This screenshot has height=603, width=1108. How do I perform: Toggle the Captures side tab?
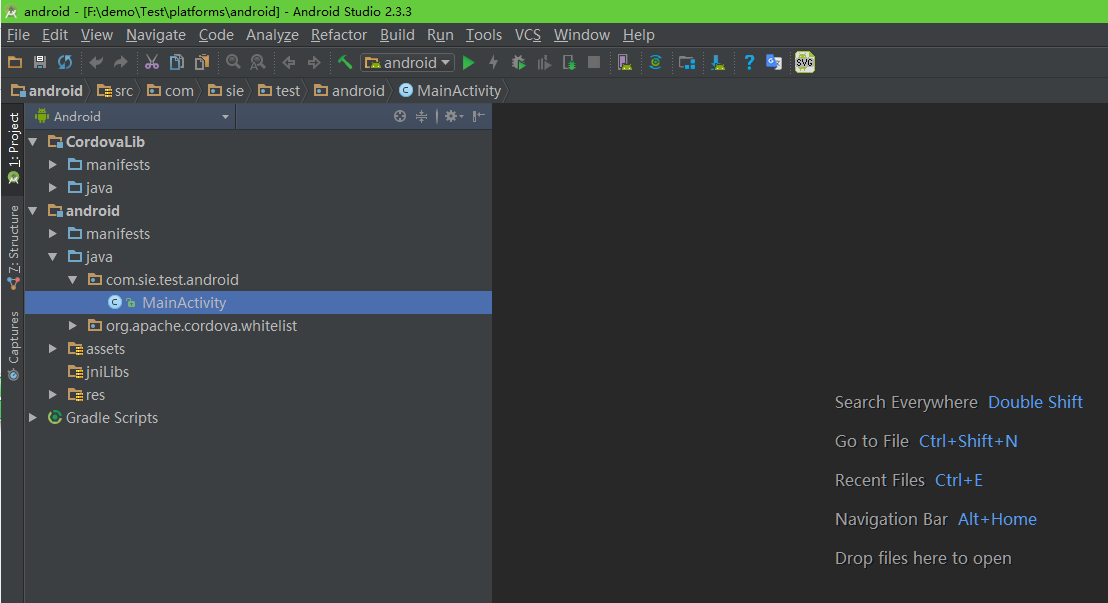coord(13,346)
